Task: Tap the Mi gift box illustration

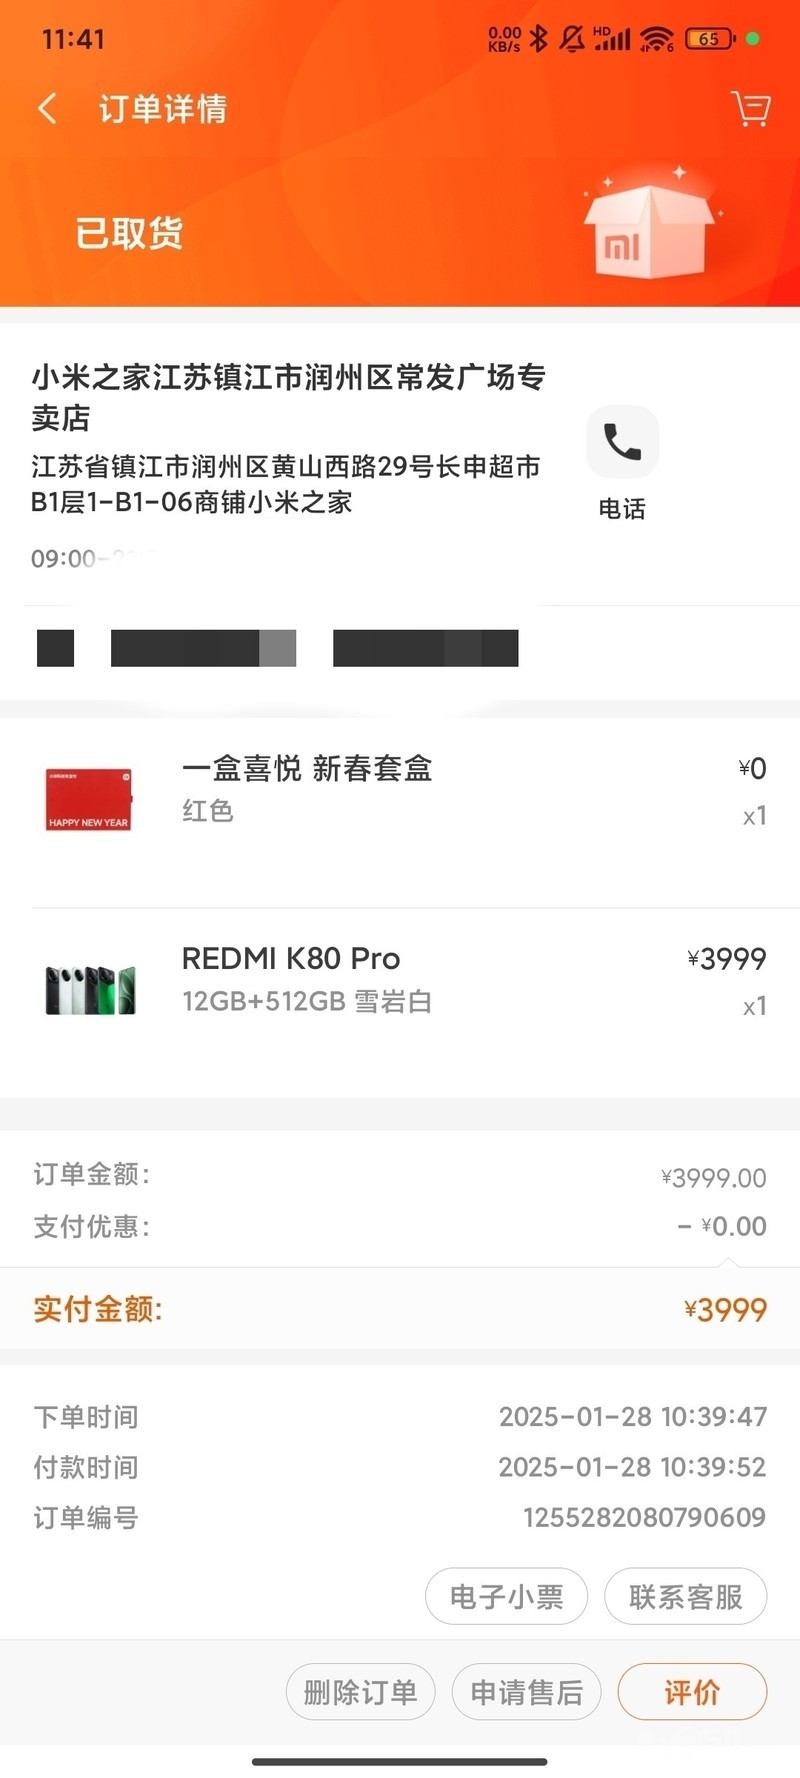Action: [649, 230]
